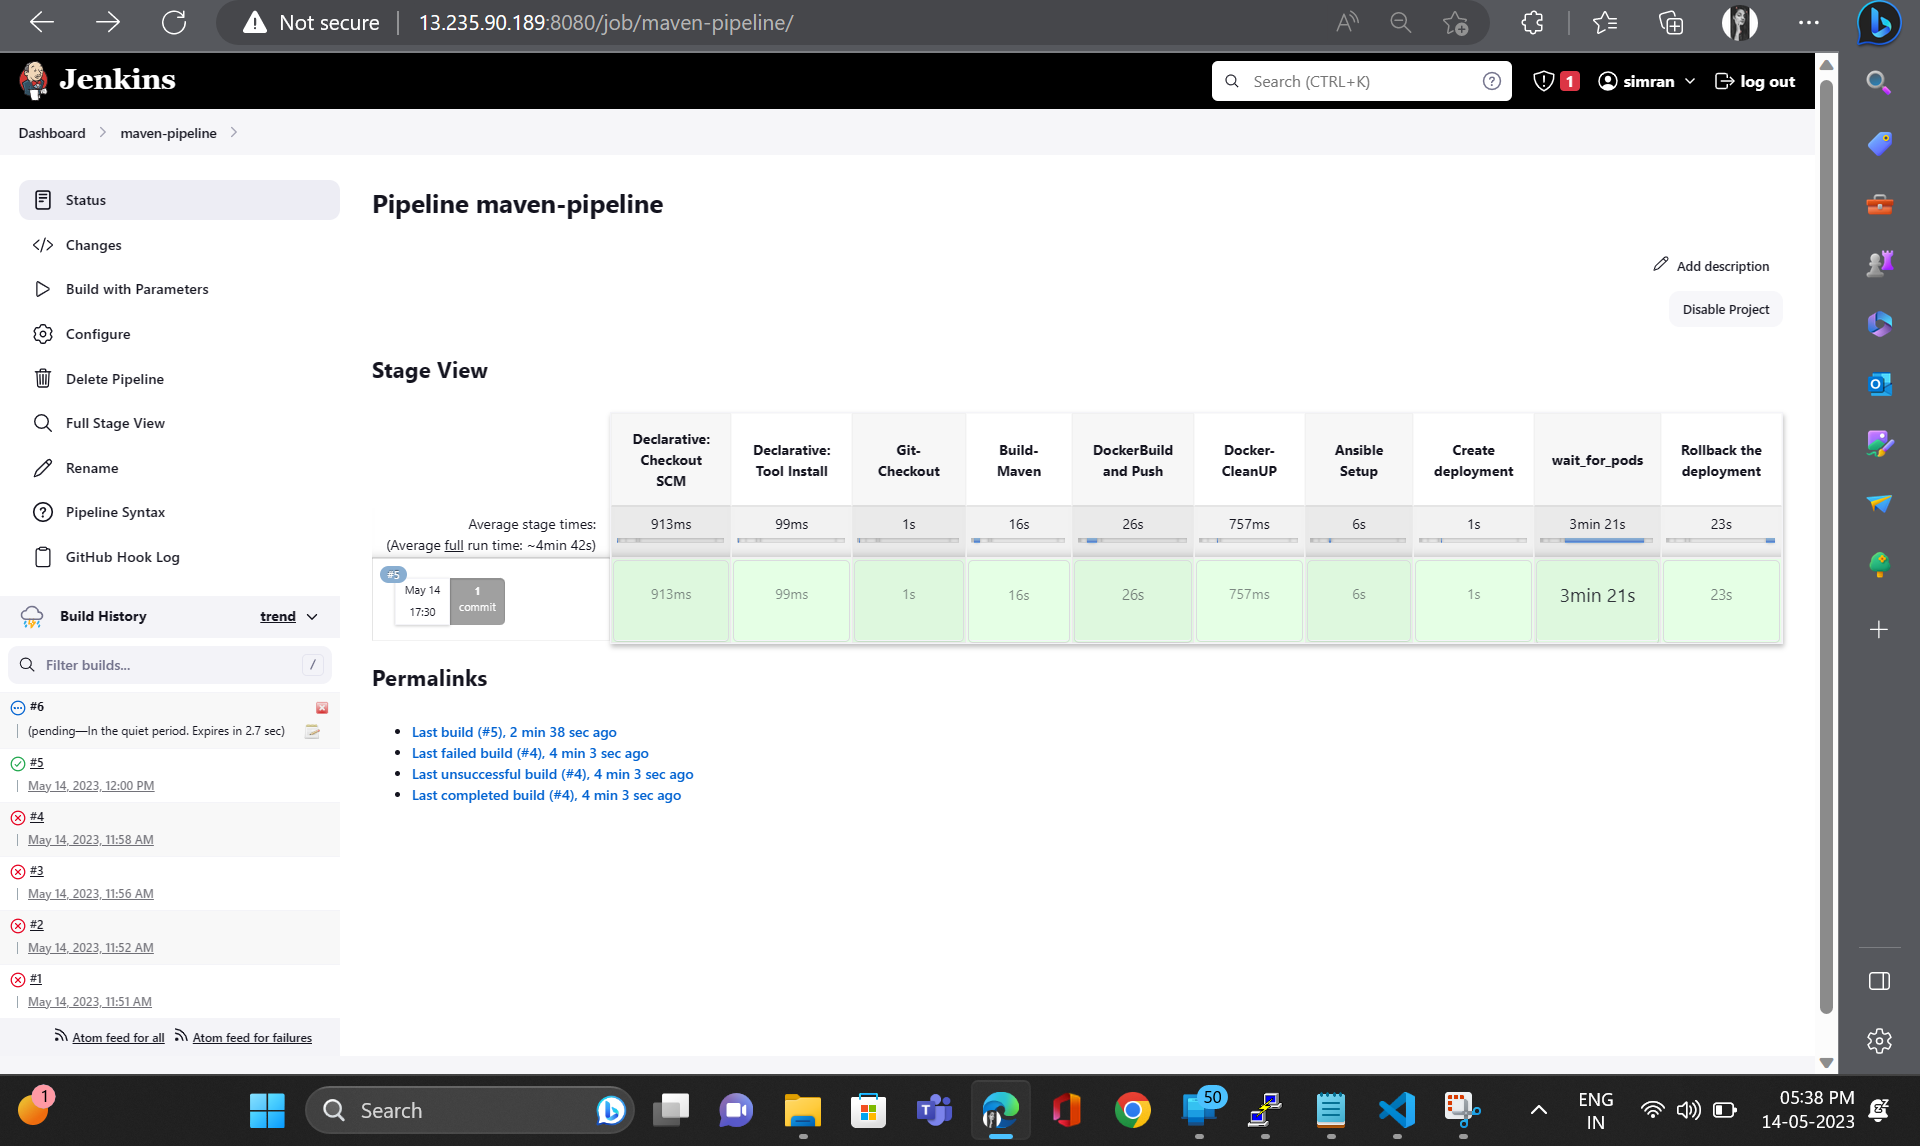Screen dimensions: 1920x1146
Task: Cancel pending build #6 with the red X
Action: pyautogui.click(x=322, y=707)
